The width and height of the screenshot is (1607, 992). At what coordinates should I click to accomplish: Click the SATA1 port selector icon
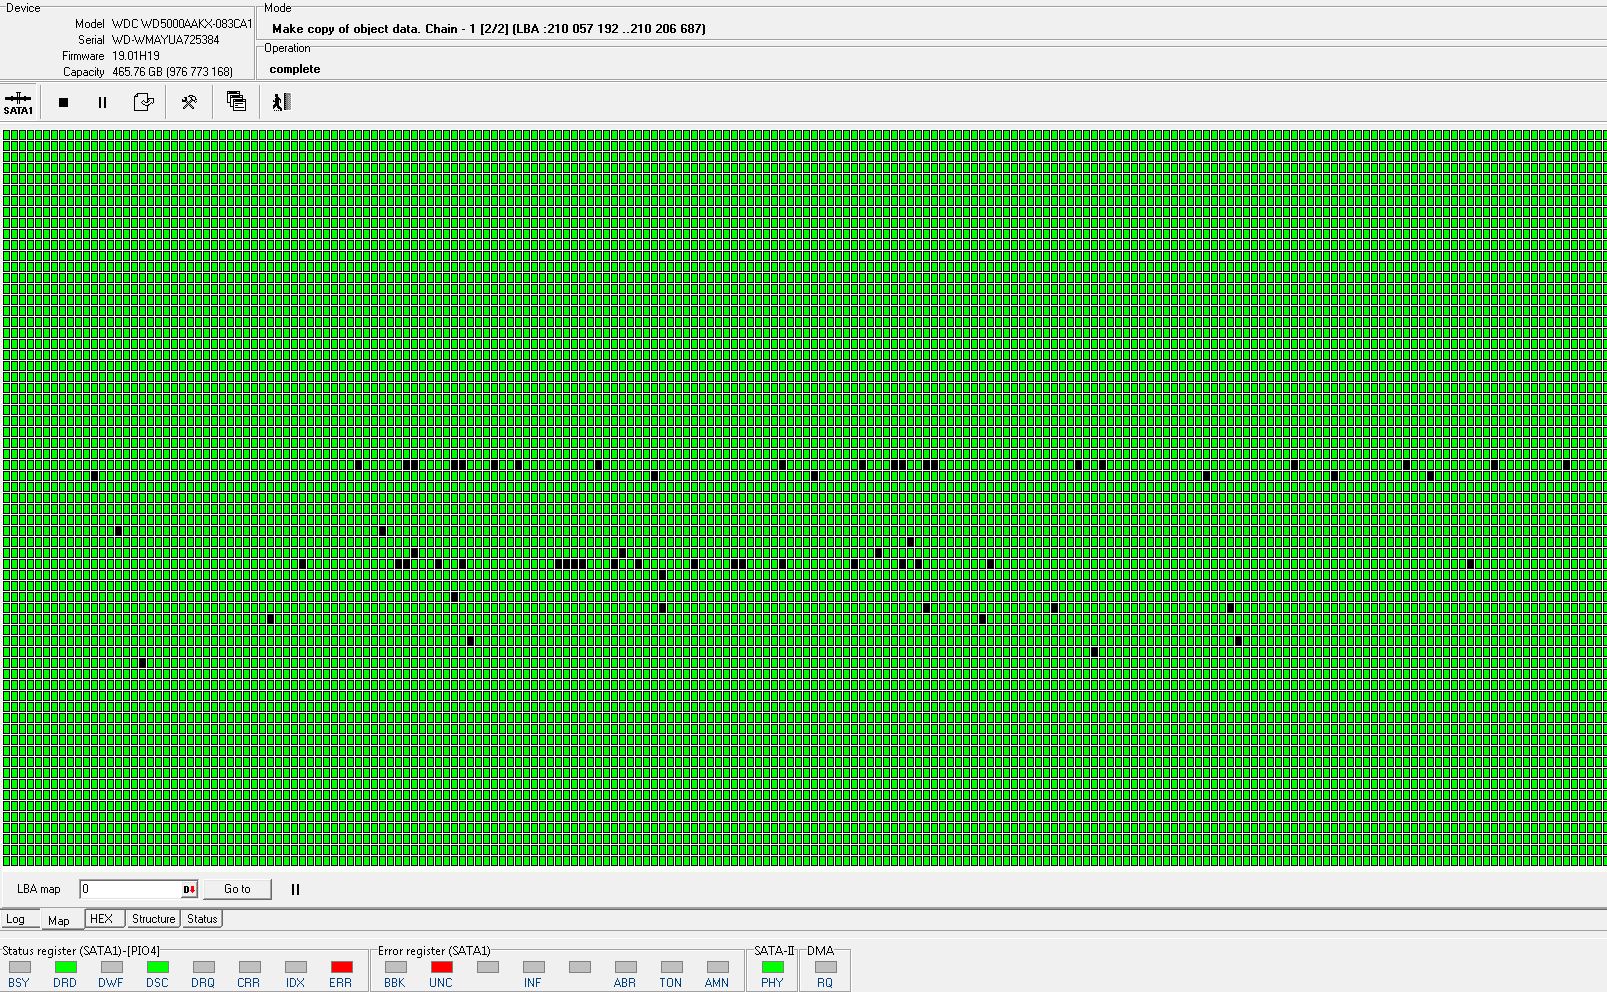(18, 102)
